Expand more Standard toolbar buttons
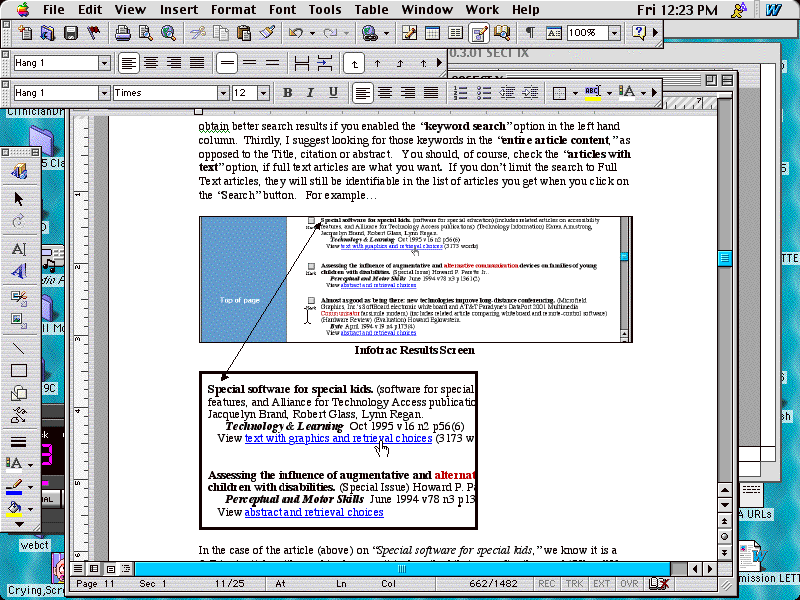 (x=656, y=33)
